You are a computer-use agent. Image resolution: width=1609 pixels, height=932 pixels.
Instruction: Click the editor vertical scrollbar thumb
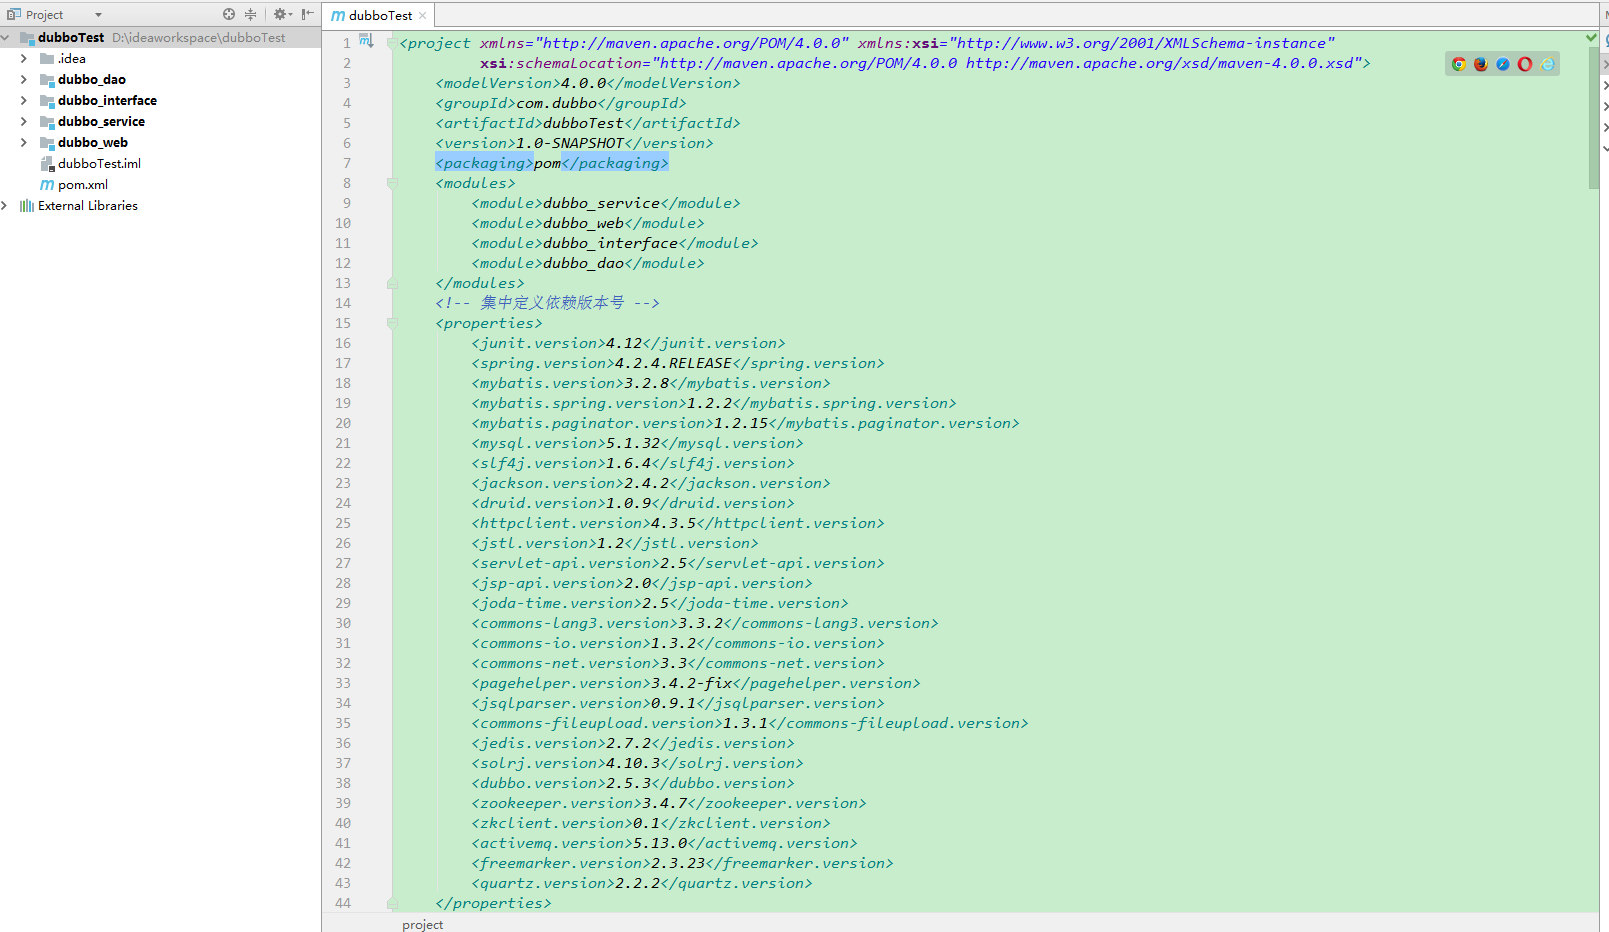click(1594, 117)
